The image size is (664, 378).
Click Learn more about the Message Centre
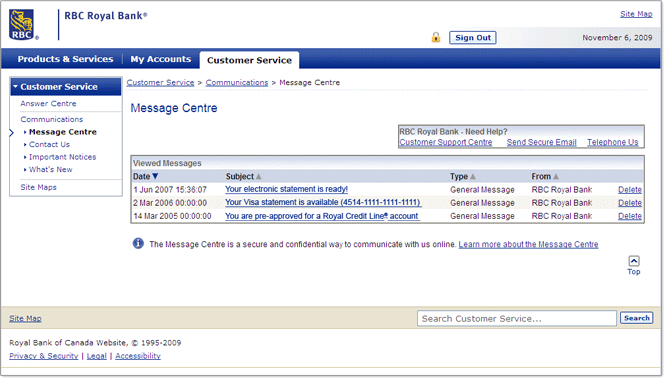(x=528, y=244)
